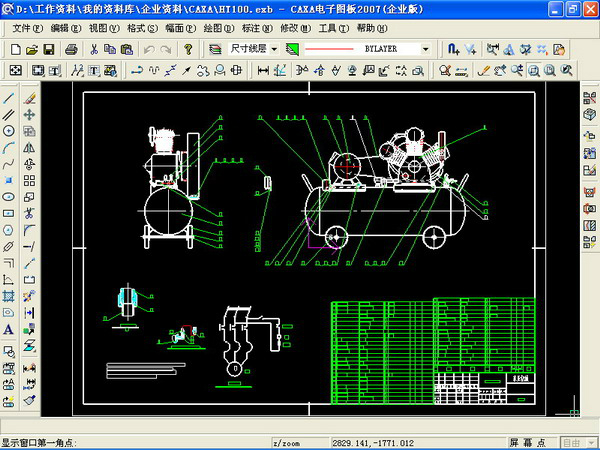Click the Open file folder icon
The height and width of the screenshot is (450, 600).
point(31,48)
